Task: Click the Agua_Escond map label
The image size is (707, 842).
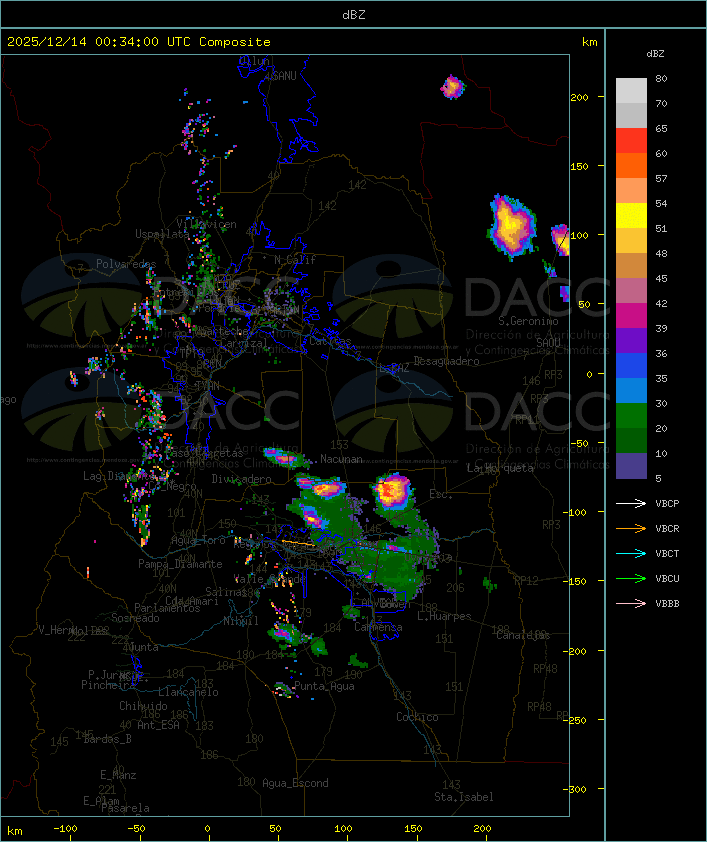Action: pos(295,783)
